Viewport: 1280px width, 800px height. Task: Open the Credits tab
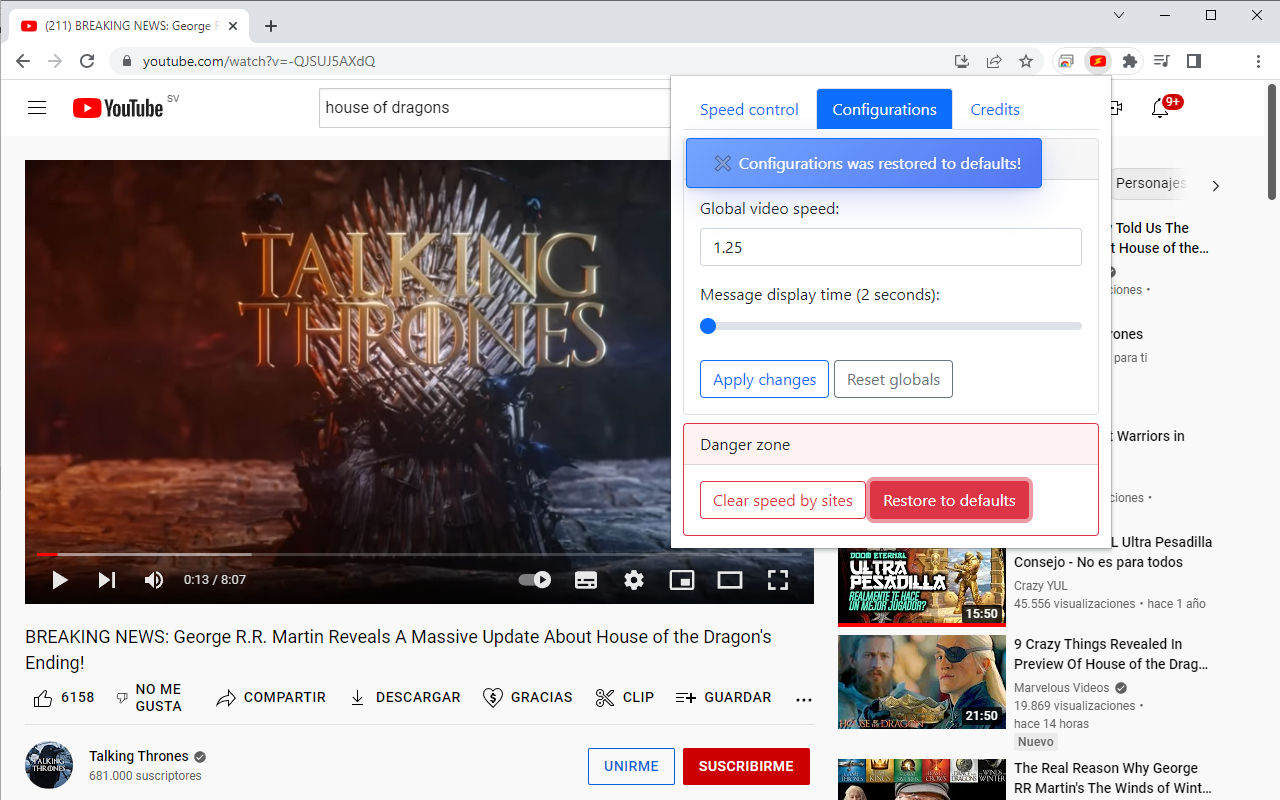click(x=995, y=110)
